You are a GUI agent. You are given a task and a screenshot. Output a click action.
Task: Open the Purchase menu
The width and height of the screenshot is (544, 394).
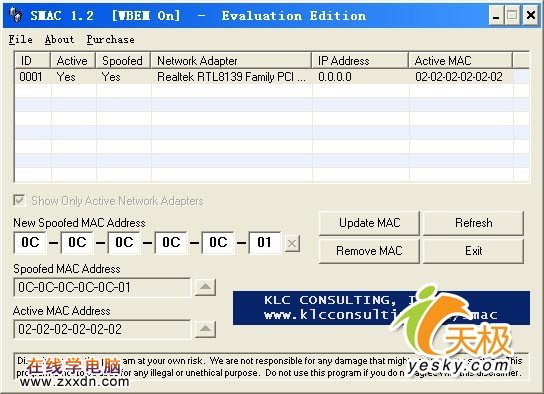(x=110, y=40)
